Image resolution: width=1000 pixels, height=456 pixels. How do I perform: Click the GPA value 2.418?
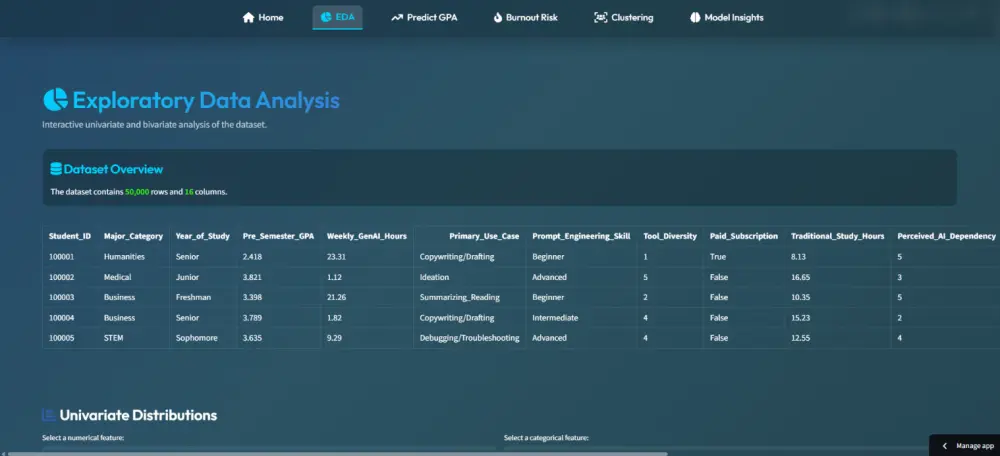(x=278, y=256)
